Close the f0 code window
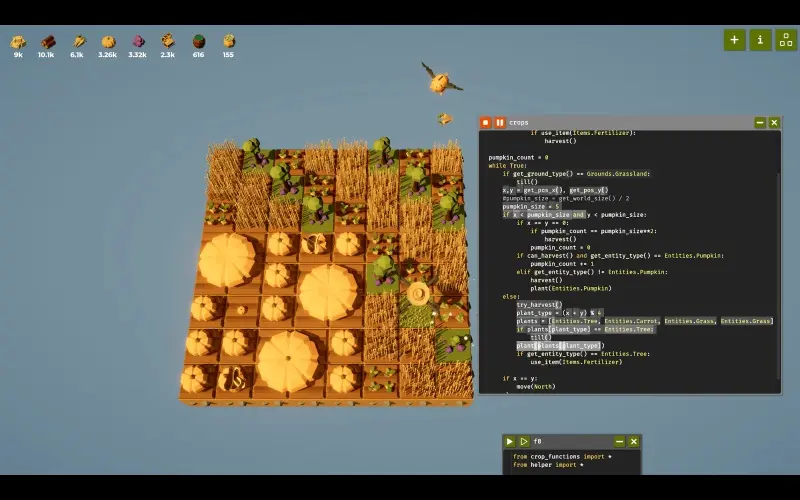This screenshot has width=800, height=500. (633, 441)
